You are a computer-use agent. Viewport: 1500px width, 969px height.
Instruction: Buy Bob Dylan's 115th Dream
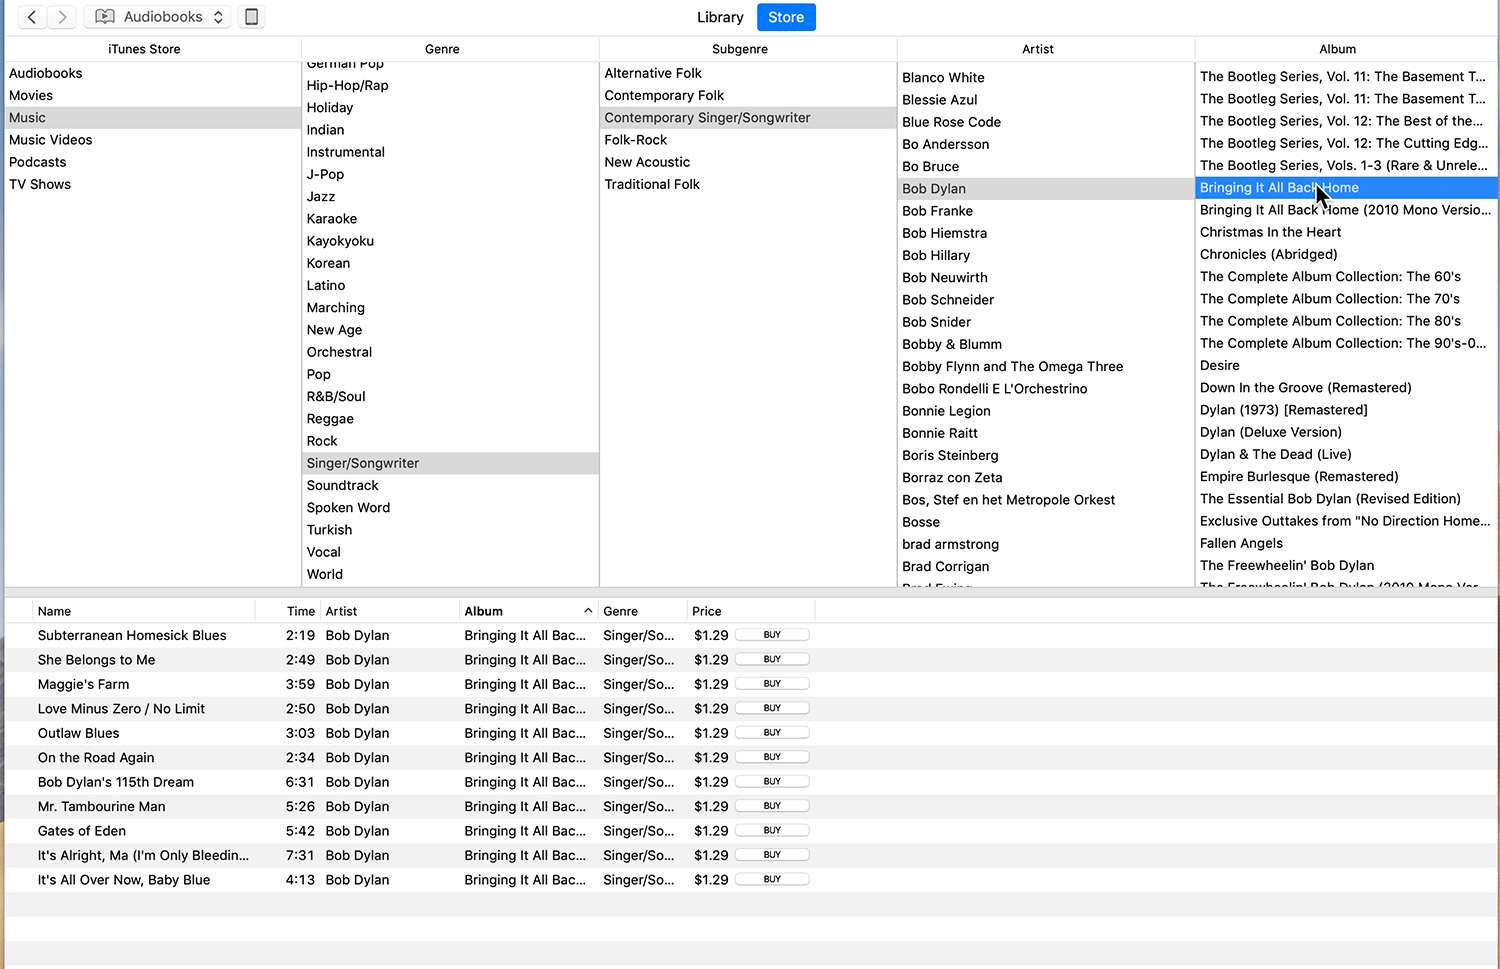tap(772, 781)
